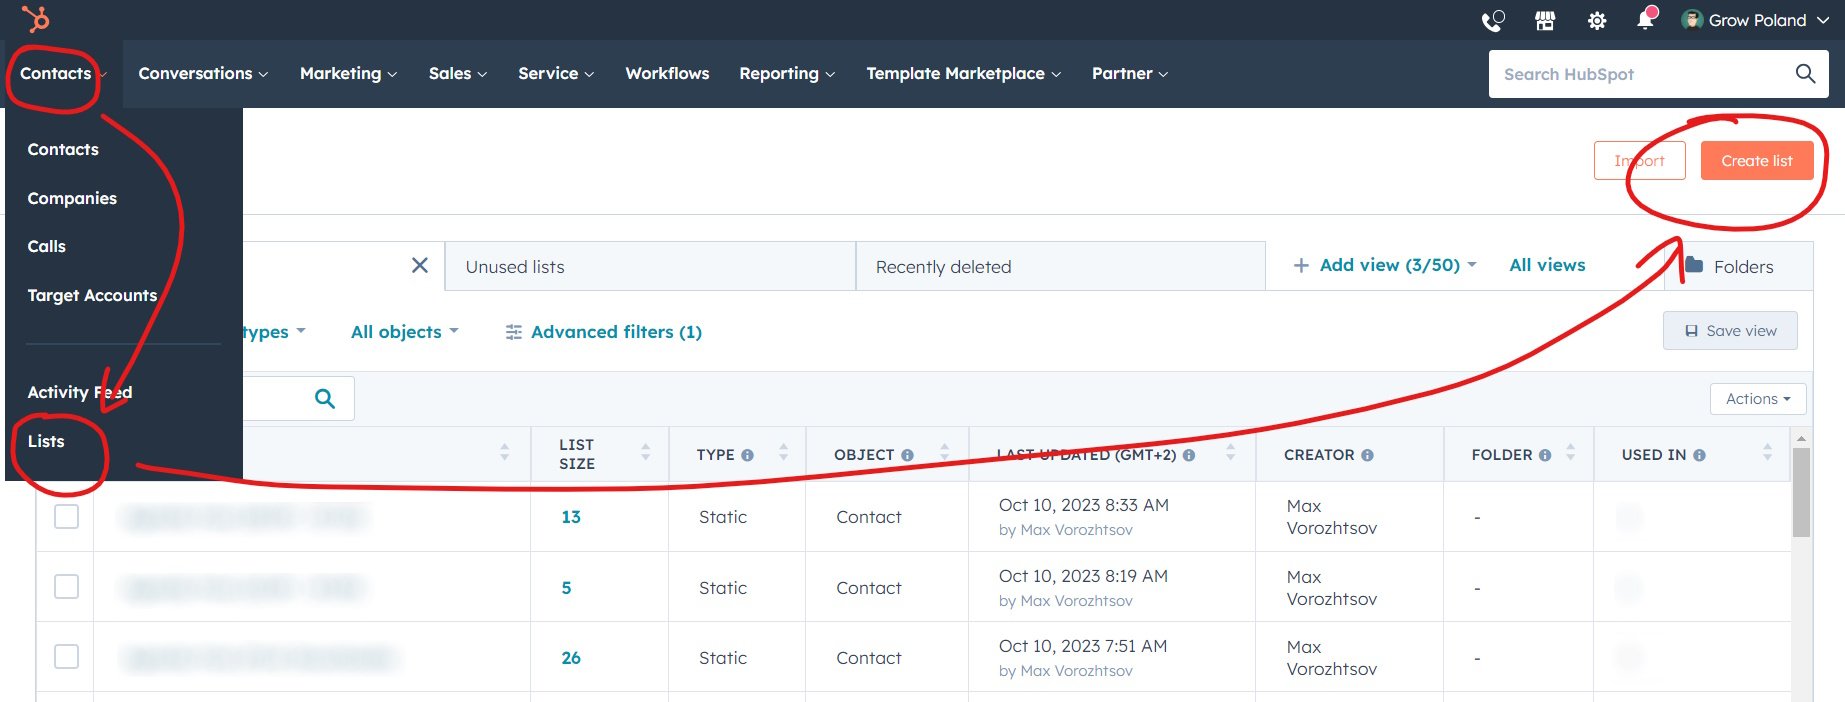Switch to the Unused lists tab
Image resolution: width=1845 pixels, height=702 pixels.
pyautogui.click(x=650, y=266)
